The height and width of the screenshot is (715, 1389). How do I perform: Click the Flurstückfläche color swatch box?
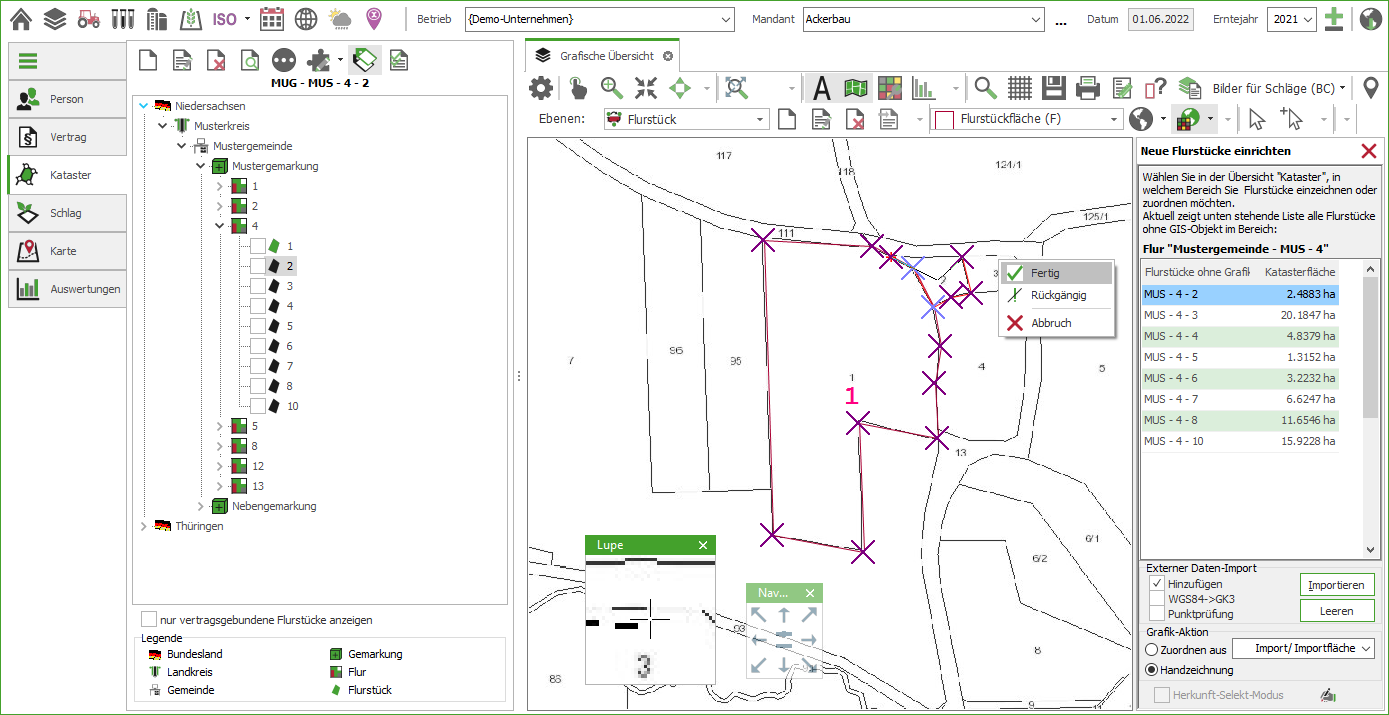[x=943, y=120]
